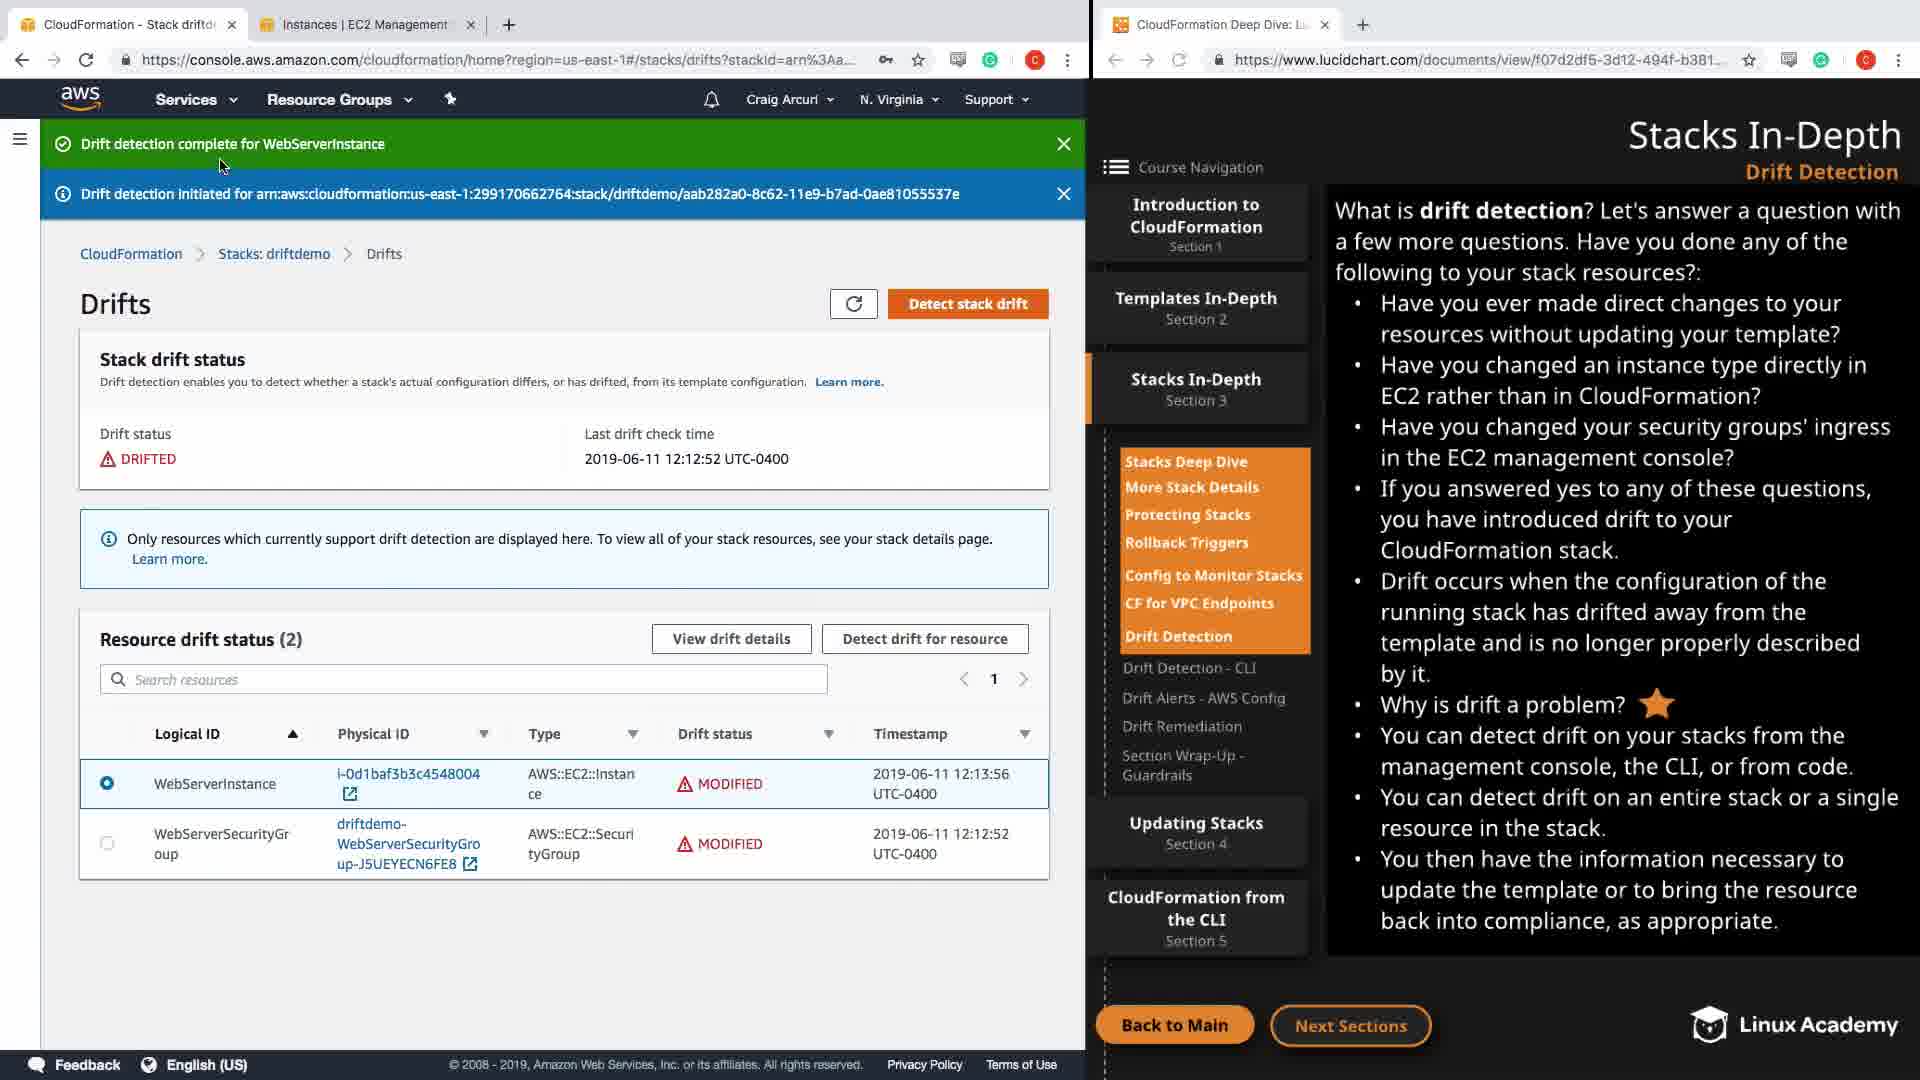Switch to Instances EC2 Management tab
Image resolution: width=1920 pixels, height=1080 pixels.
[x=364, y=24]
